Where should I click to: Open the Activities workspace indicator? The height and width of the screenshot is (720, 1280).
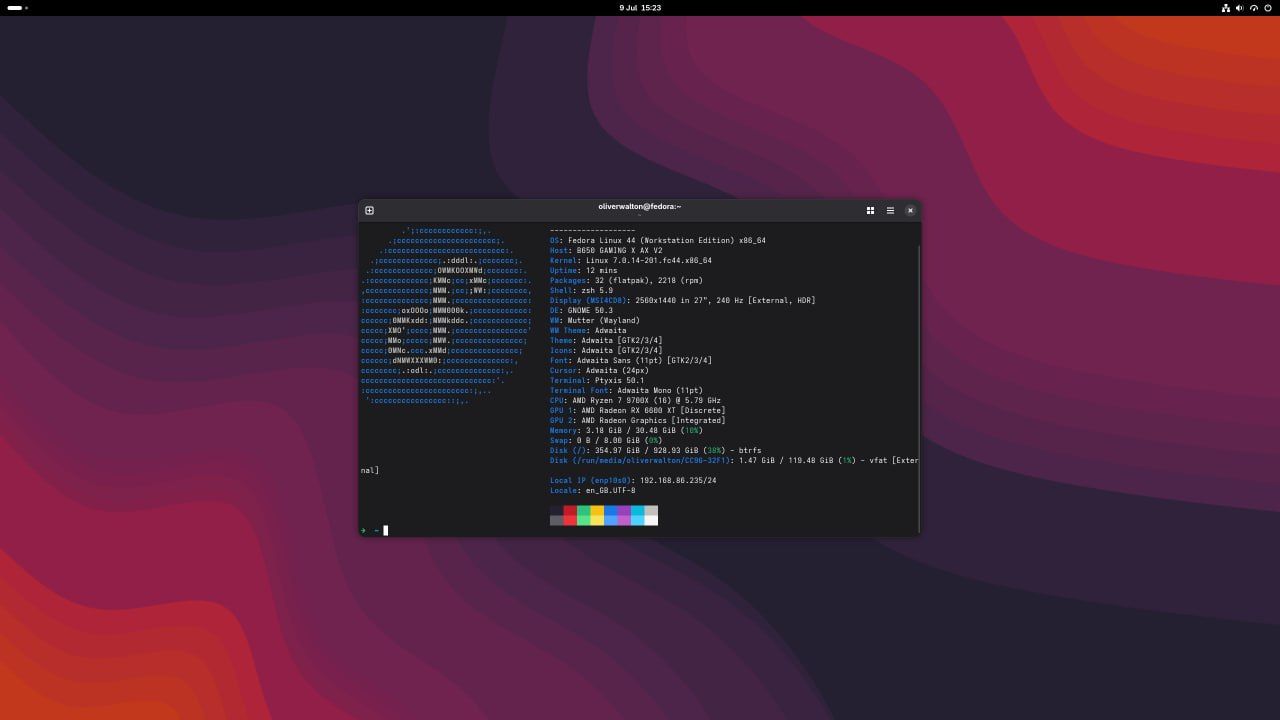coord(18,8)
